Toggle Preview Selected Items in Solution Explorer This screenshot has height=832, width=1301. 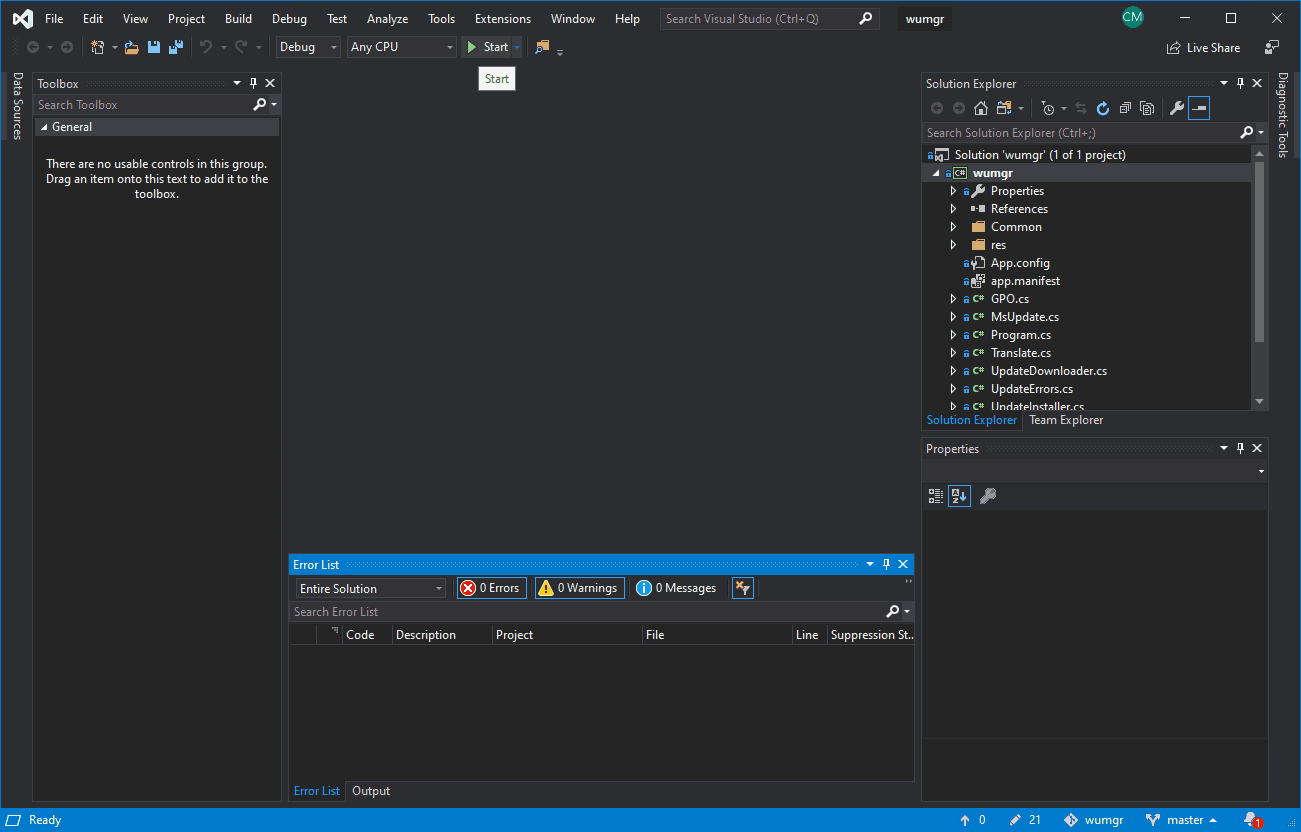tap(1199, 108)
